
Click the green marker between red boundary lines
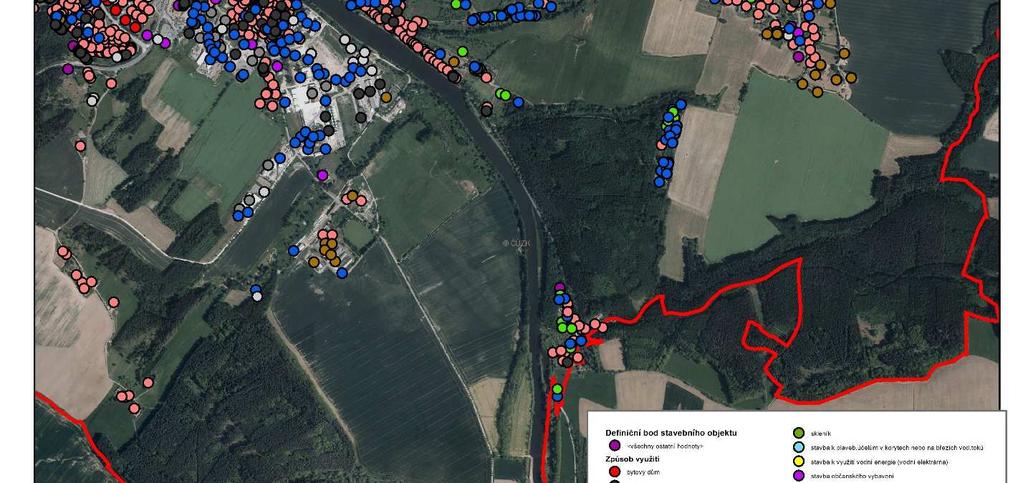[x=557, y=389]
